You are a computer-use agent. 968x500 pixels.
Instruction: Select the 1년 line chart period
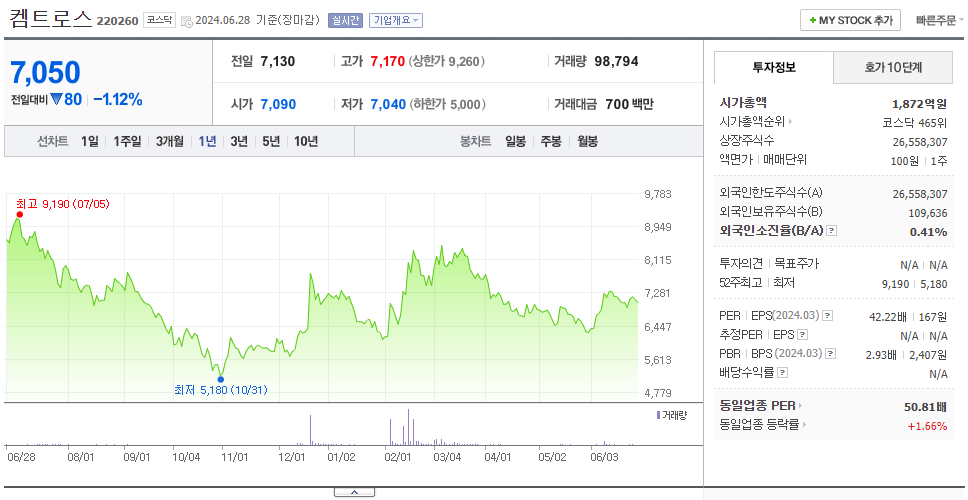[207, 141]
